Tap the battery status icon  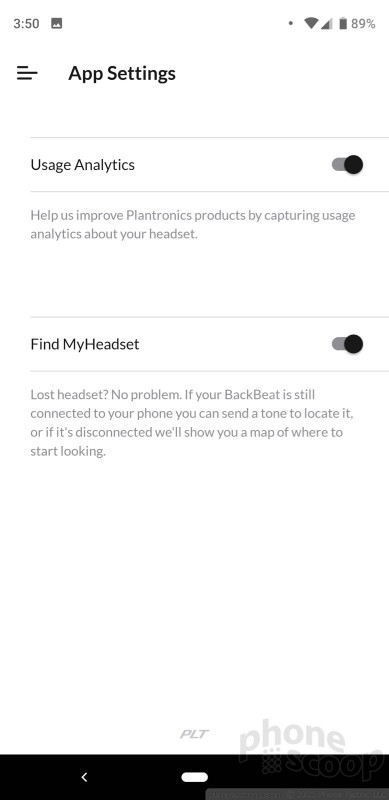(x=343, y=23)
